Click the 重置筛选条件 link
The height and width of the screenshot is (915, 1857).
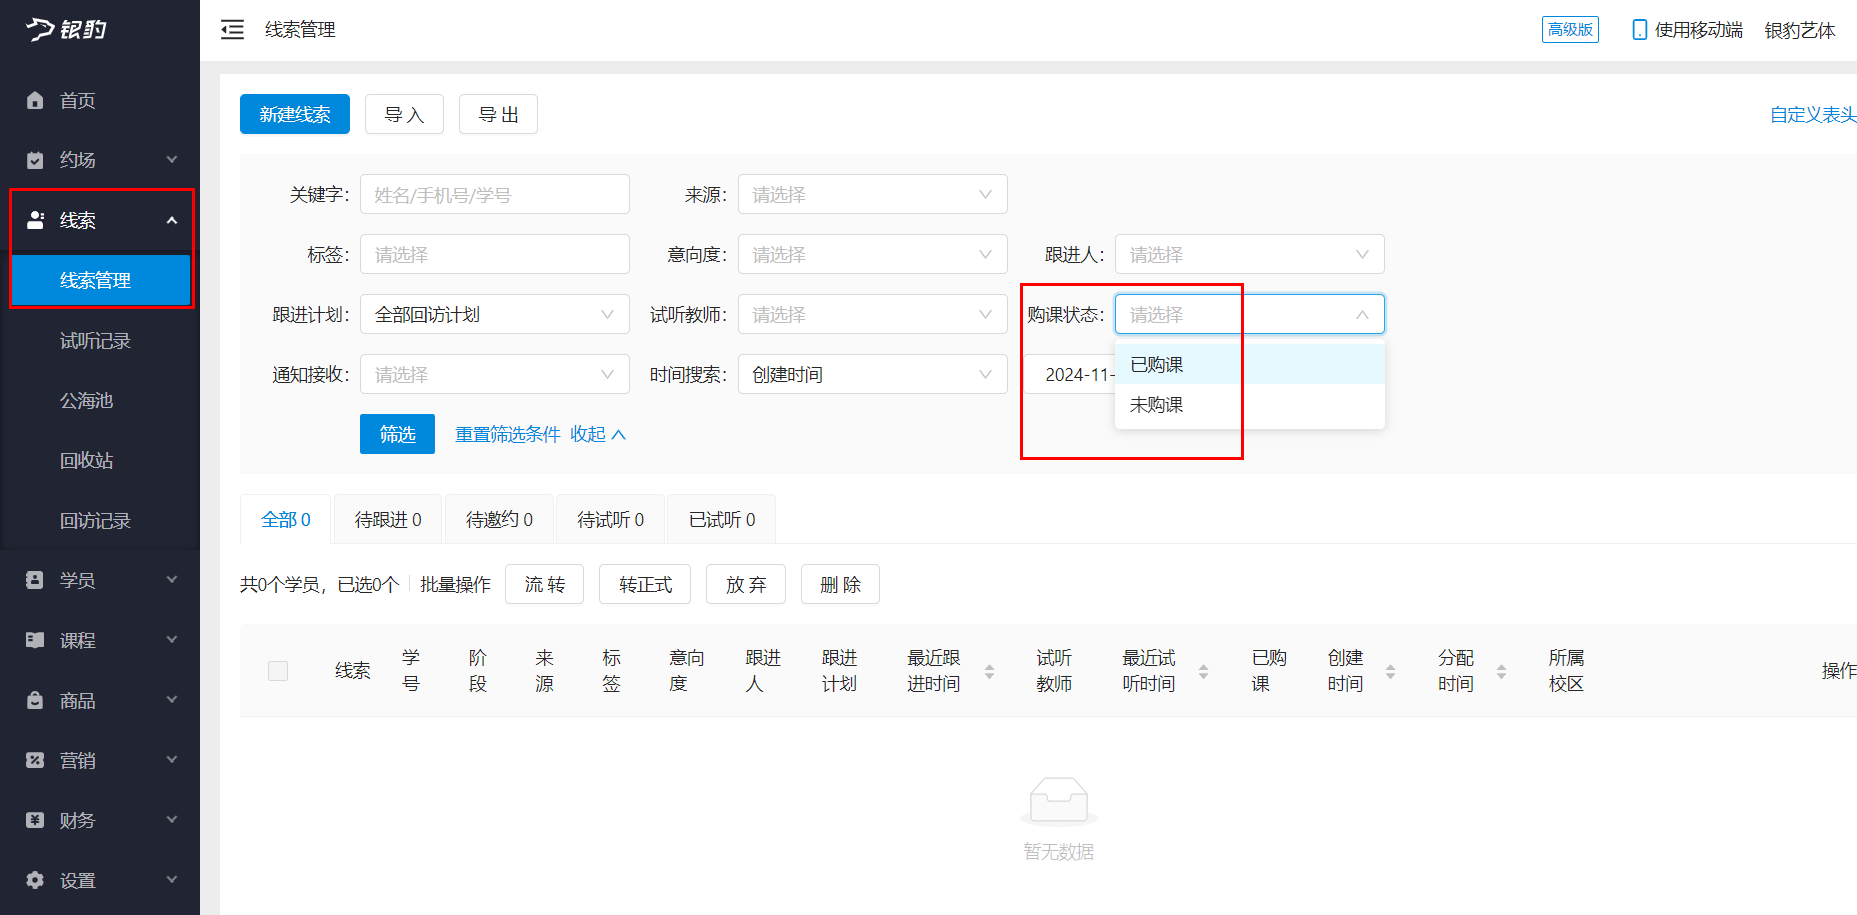pyautogui.click(x=507, y=434)
